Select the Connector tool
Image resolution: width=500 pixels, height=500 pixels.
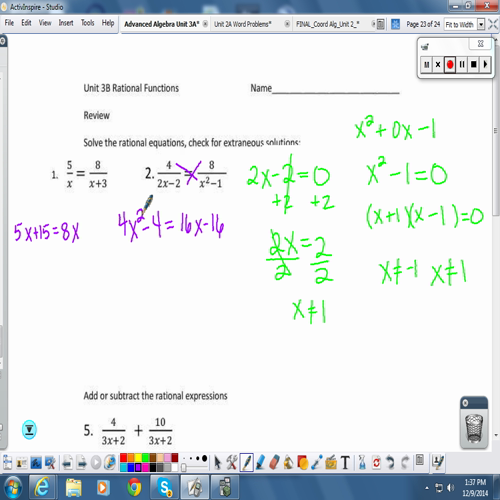coord(317,462)
